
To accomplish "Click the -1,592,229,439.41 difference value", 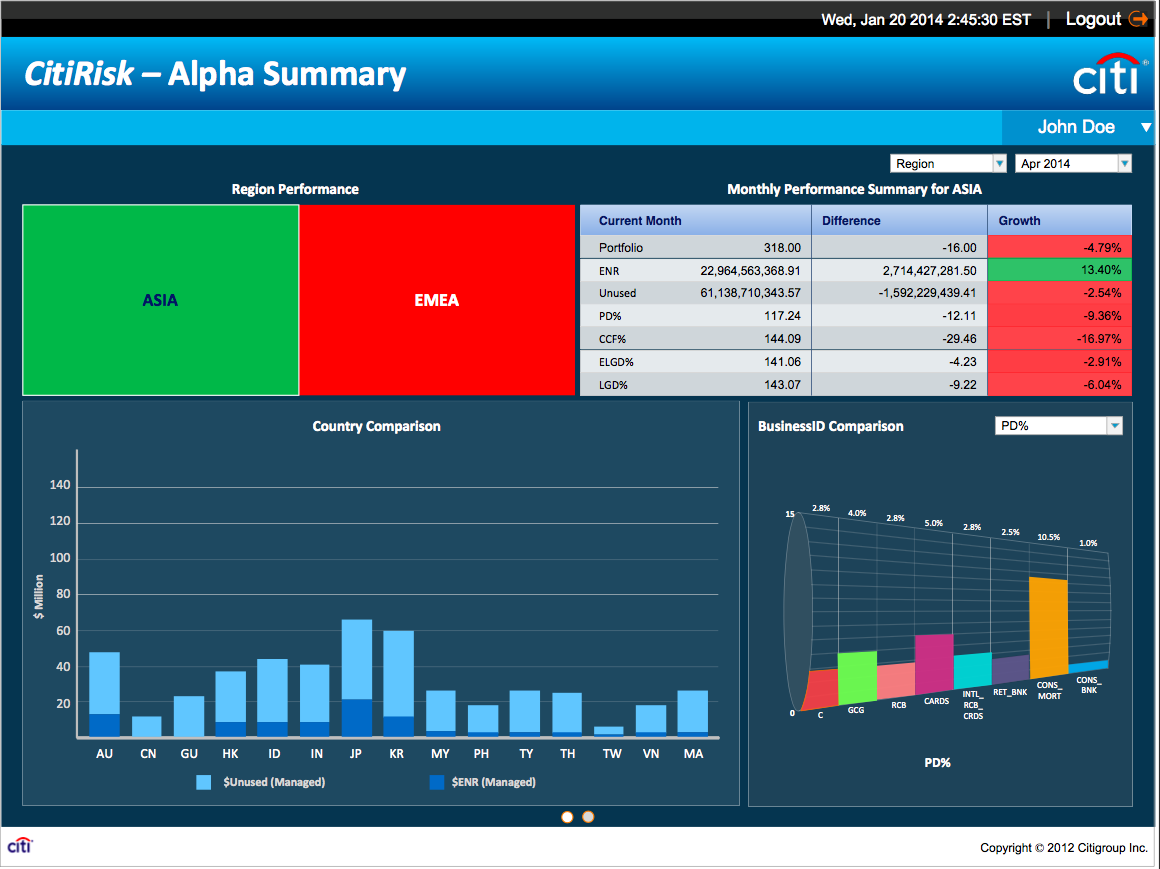I will point(927,293).
